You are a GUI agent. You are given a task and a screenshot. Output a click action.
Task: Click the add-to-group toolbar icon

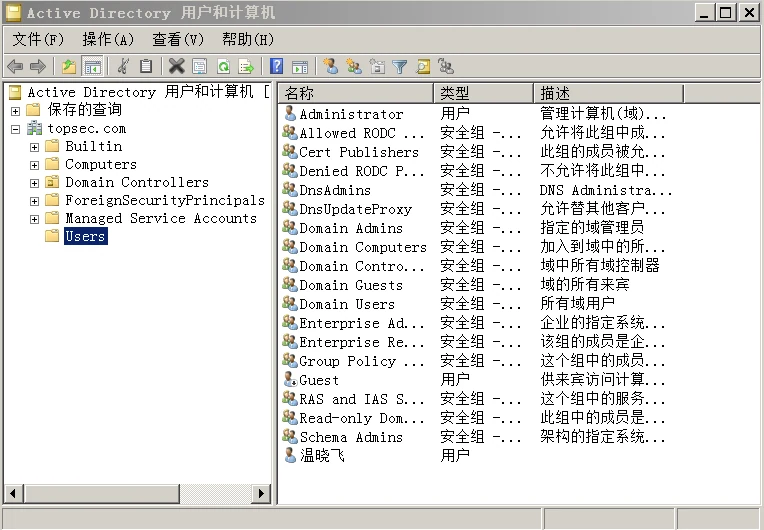point(446,66)
